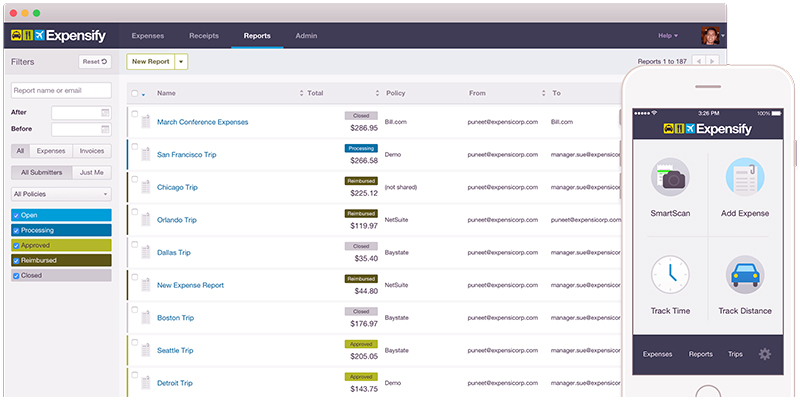Show All report types
The width and height of the screenshot is (800, 400).
(20, 151)
